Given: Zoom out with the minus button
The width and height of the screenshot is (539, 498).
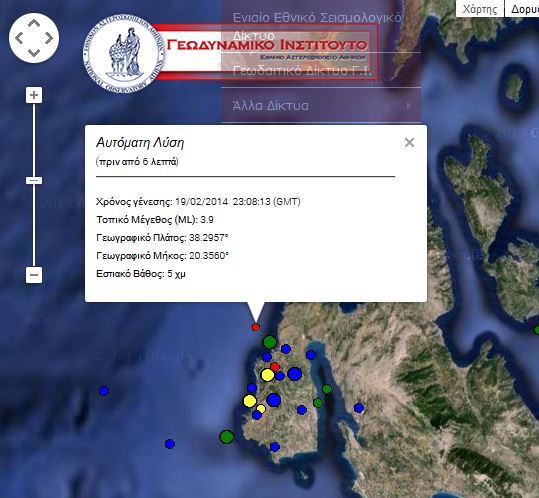Looking at the screenshot, I should [34, 275].
